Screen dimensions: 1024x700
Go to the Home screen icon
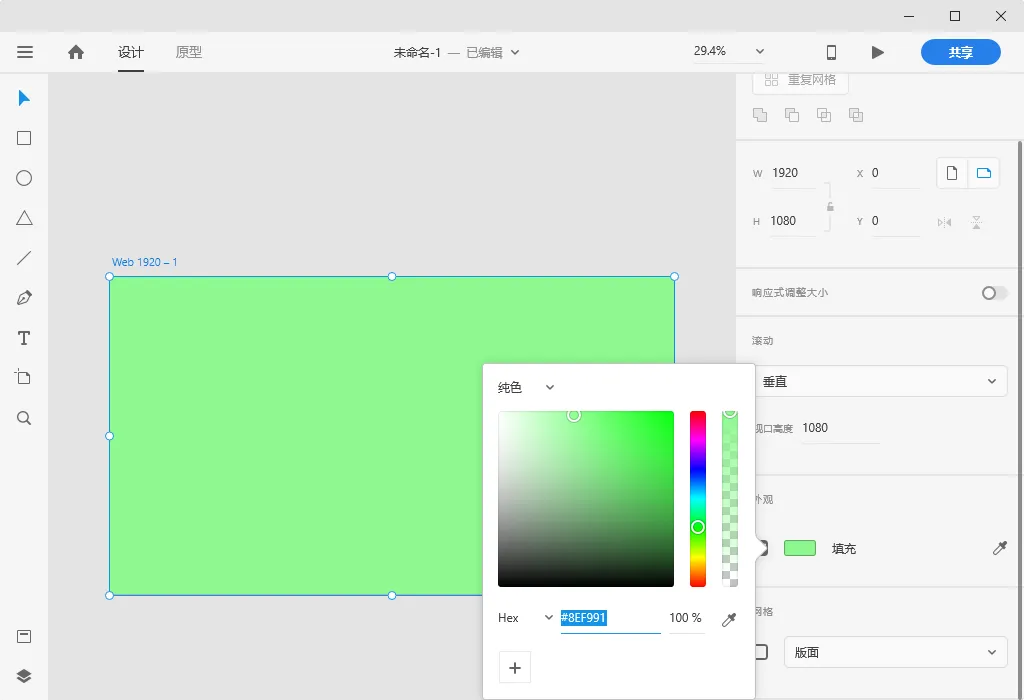point(76,52)
